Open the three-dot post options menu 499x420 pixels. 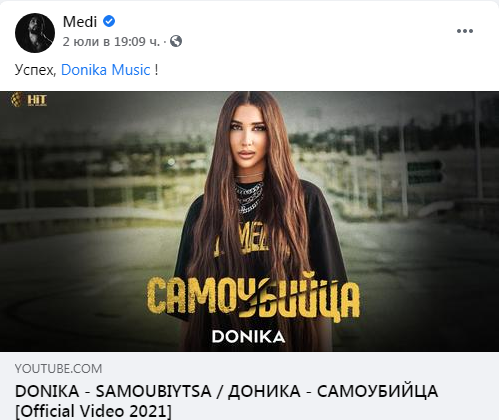click(465, 31)
